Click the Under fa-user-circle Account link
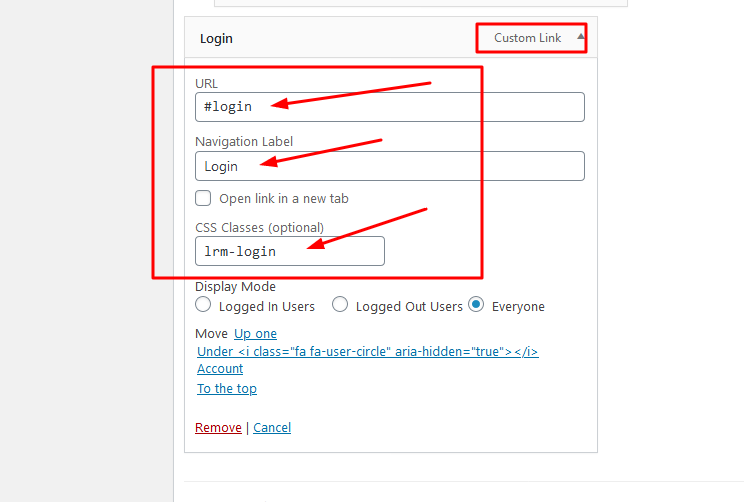Viewport: 744px width, 502px height. click(368, 360)
